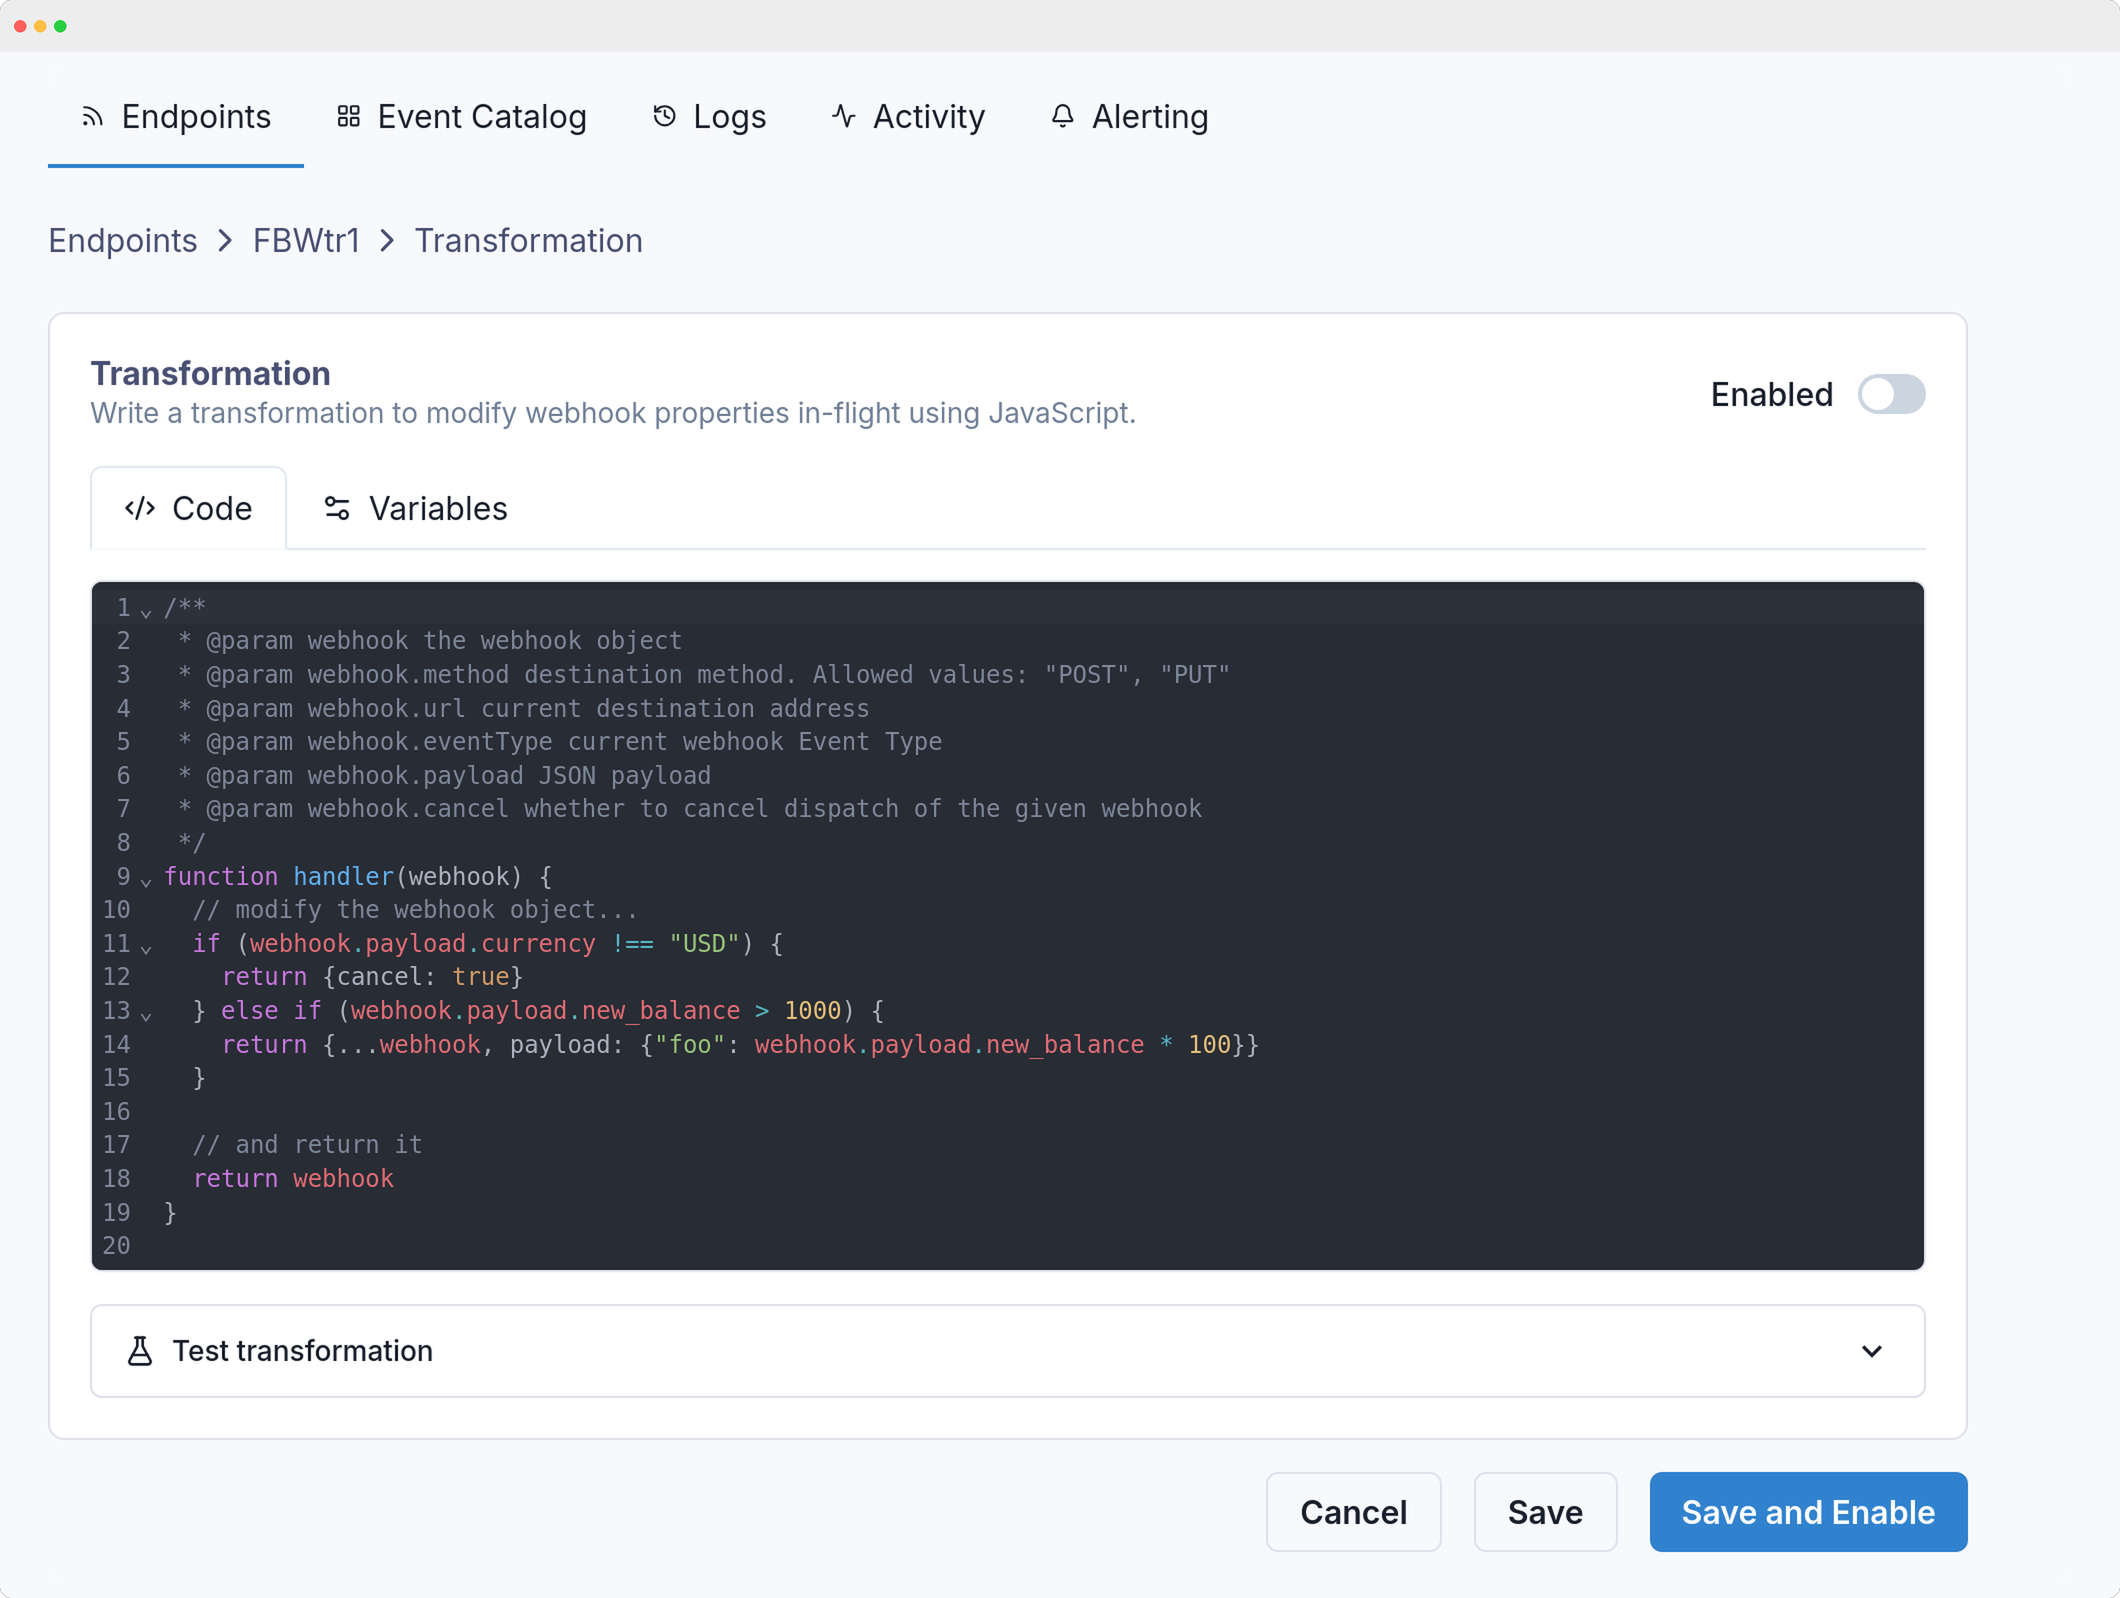Click the Endpoints feed icon in nav
The height and width of the screenshot is (1598, 2120).
tap(93, 117)
